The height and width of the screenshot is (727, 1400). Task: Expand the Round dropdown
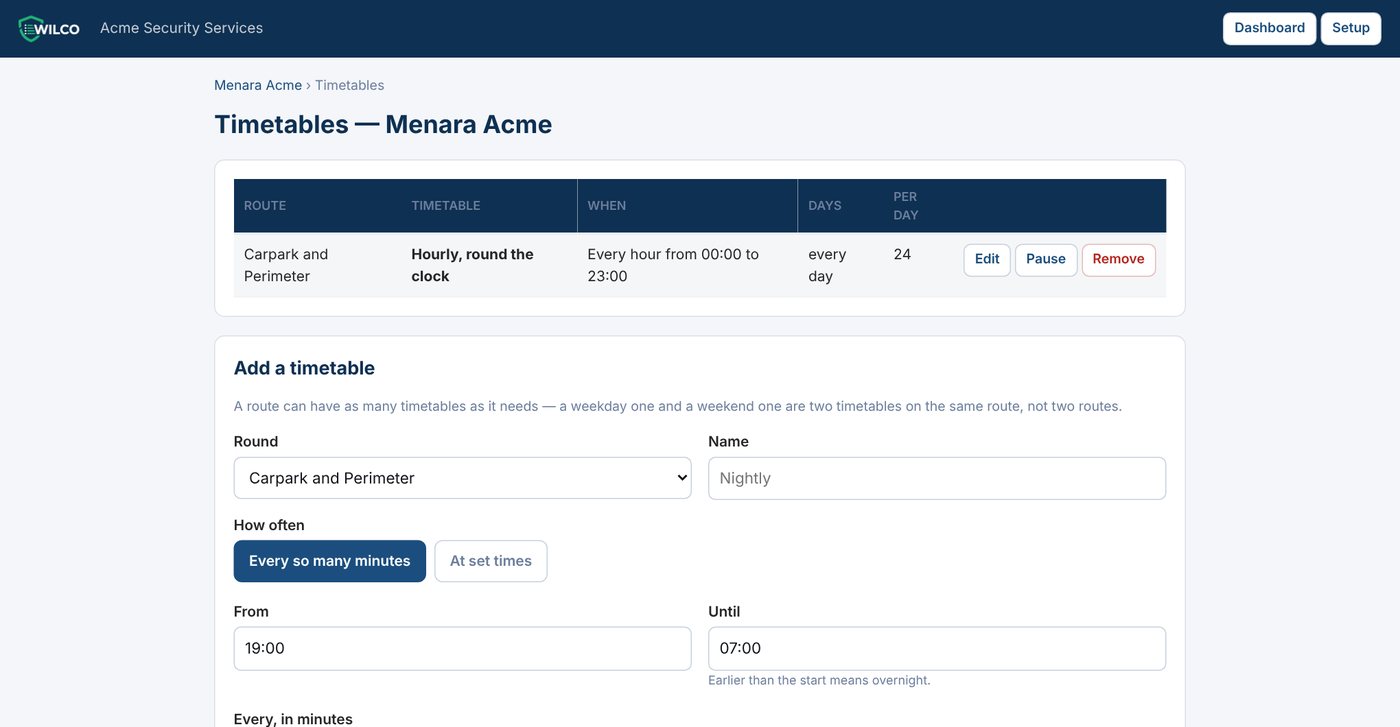(462, 478)
